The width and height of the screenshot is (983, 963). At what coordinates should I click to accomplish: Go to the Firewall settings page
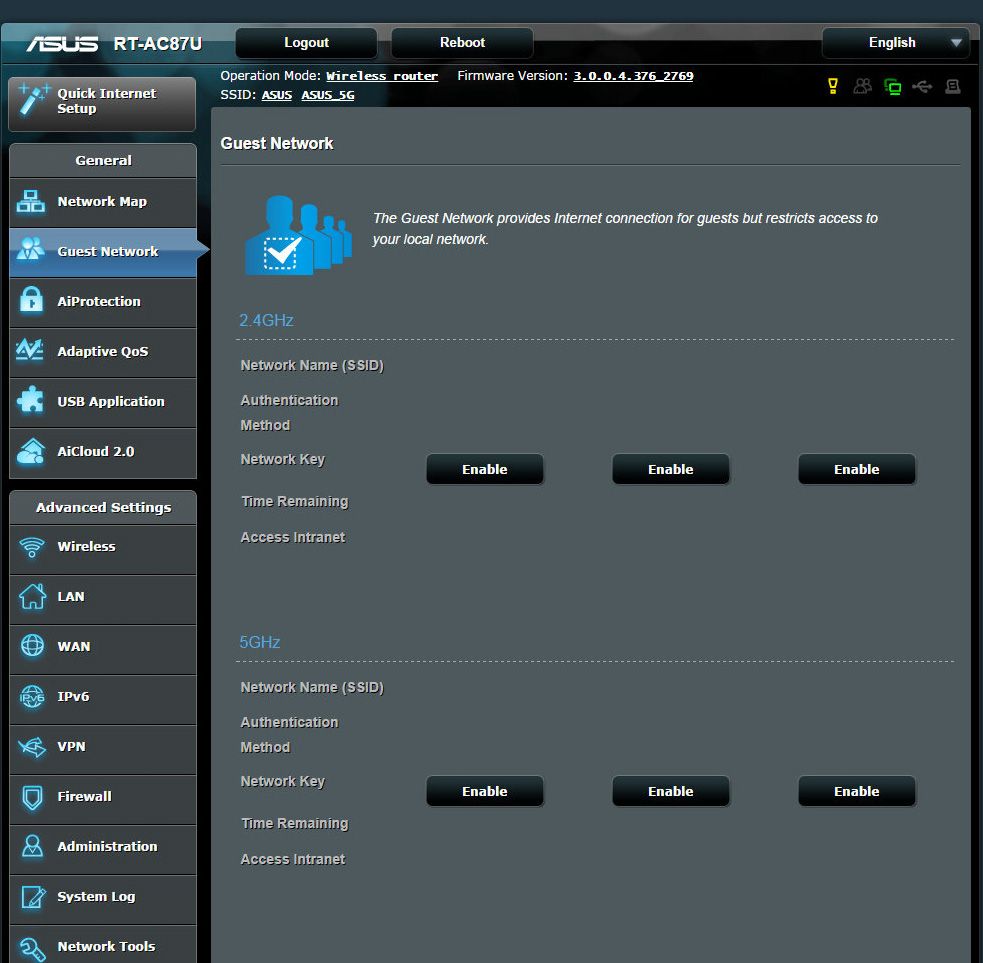tap(85, 797)
